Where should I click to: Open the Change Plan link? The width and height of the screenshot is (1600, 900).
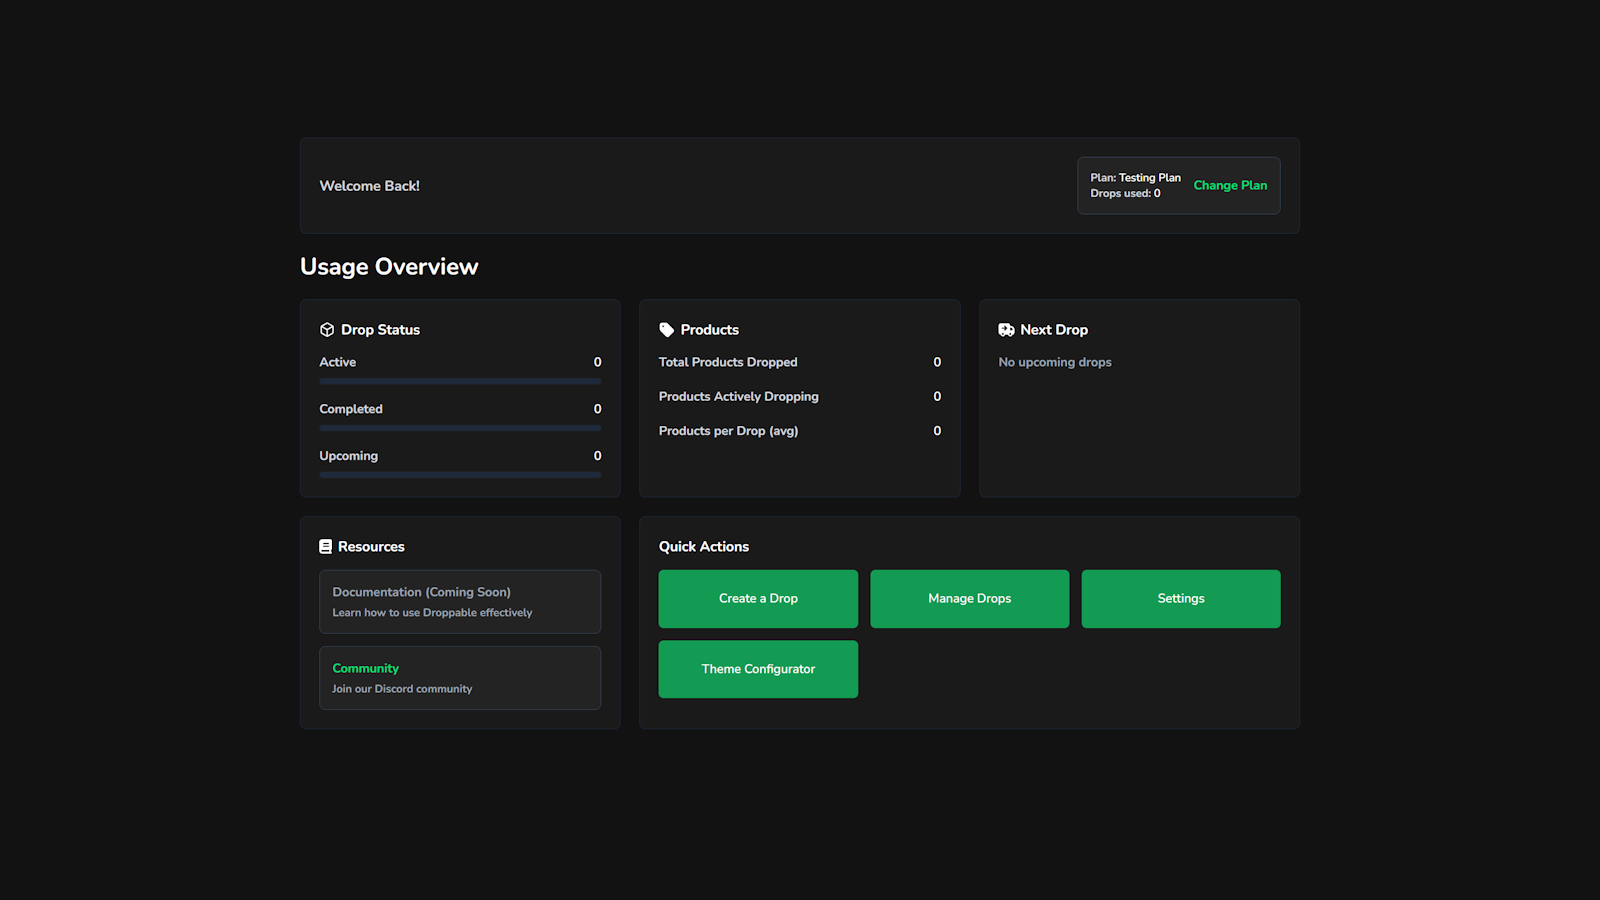[x=1230, y=185]
